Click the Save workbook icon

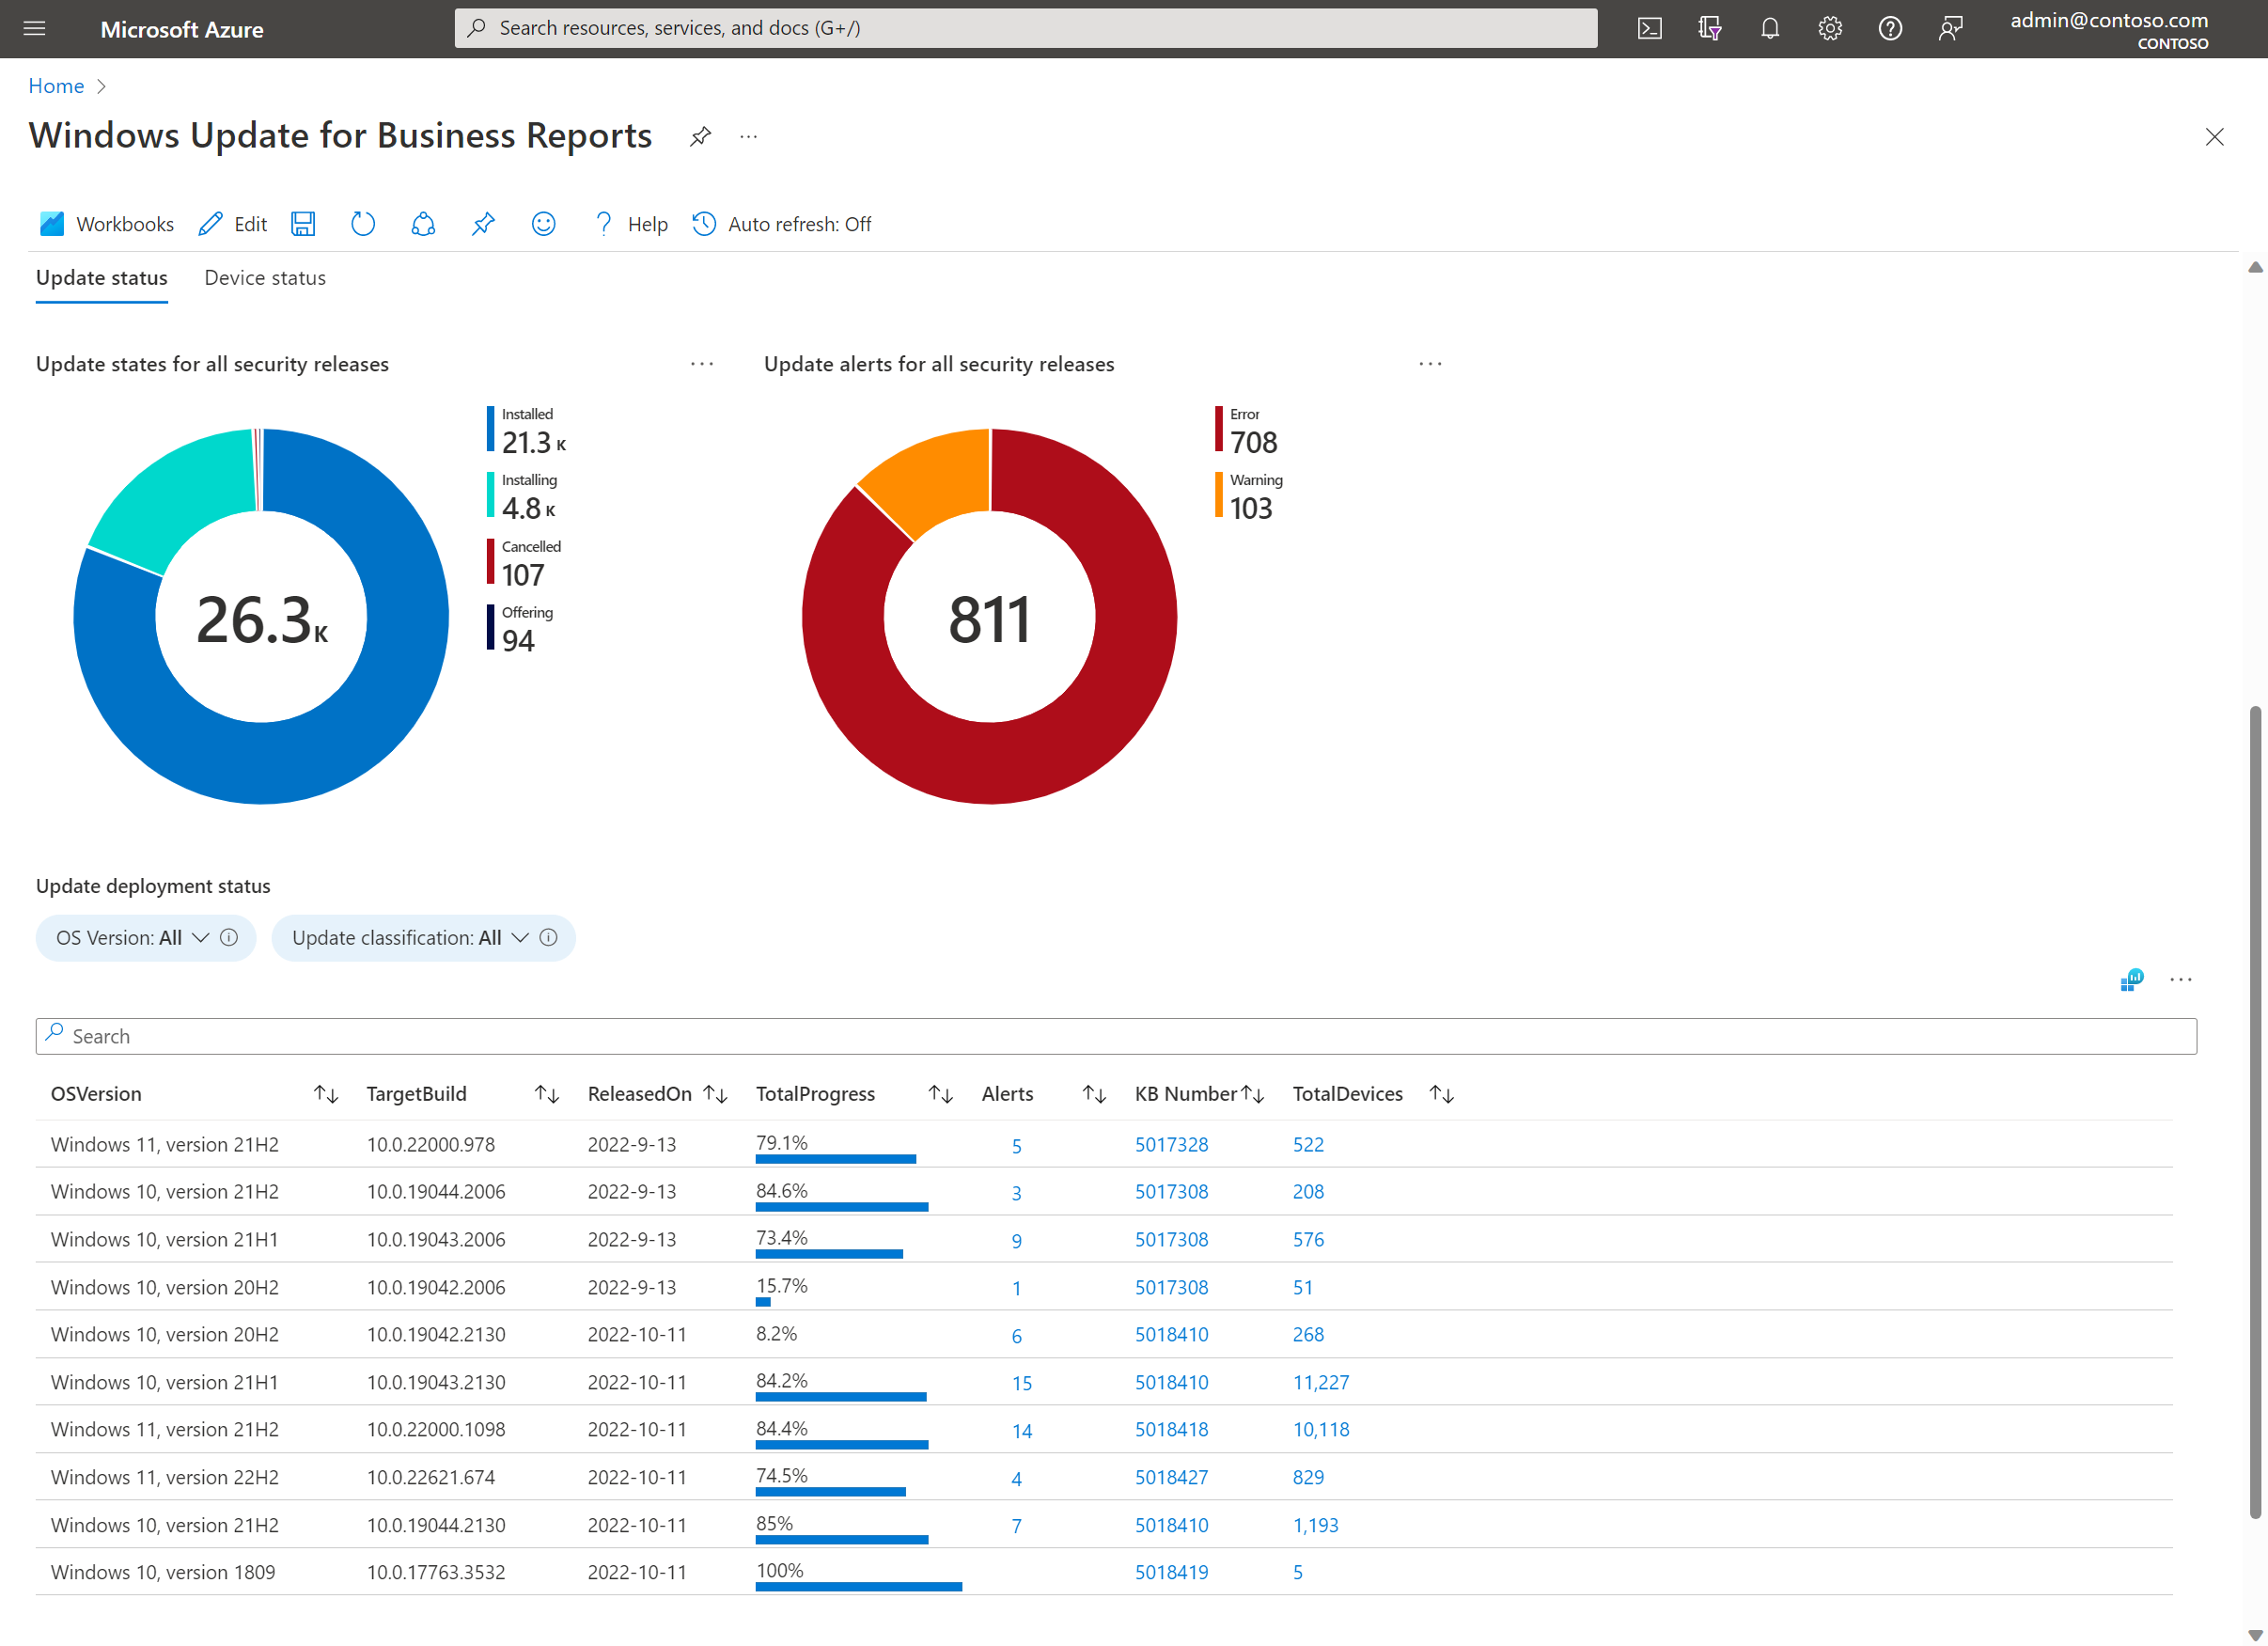point(303,224)
